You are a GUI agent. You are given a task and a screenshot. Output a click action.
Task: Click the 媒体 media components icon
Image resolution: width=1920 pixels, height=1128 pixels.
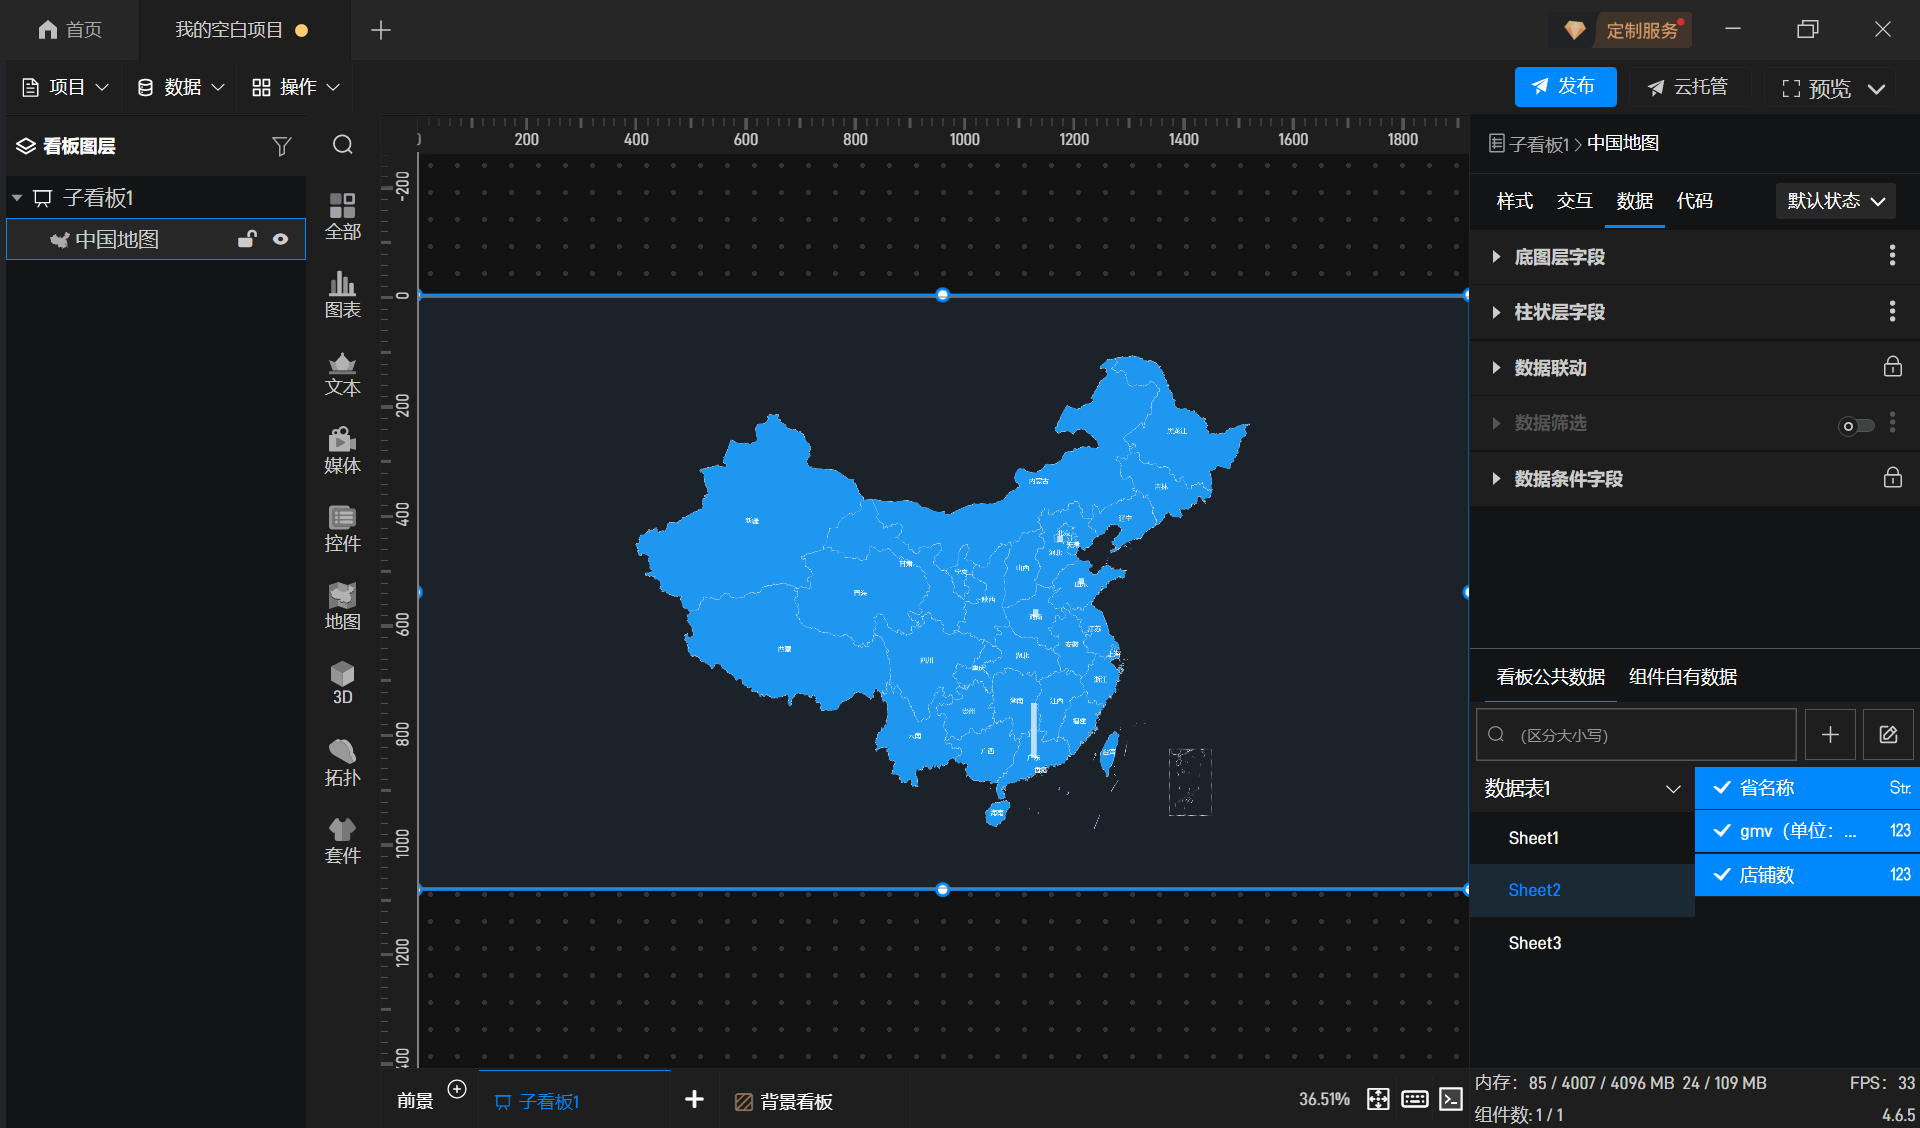click(342, 450)
